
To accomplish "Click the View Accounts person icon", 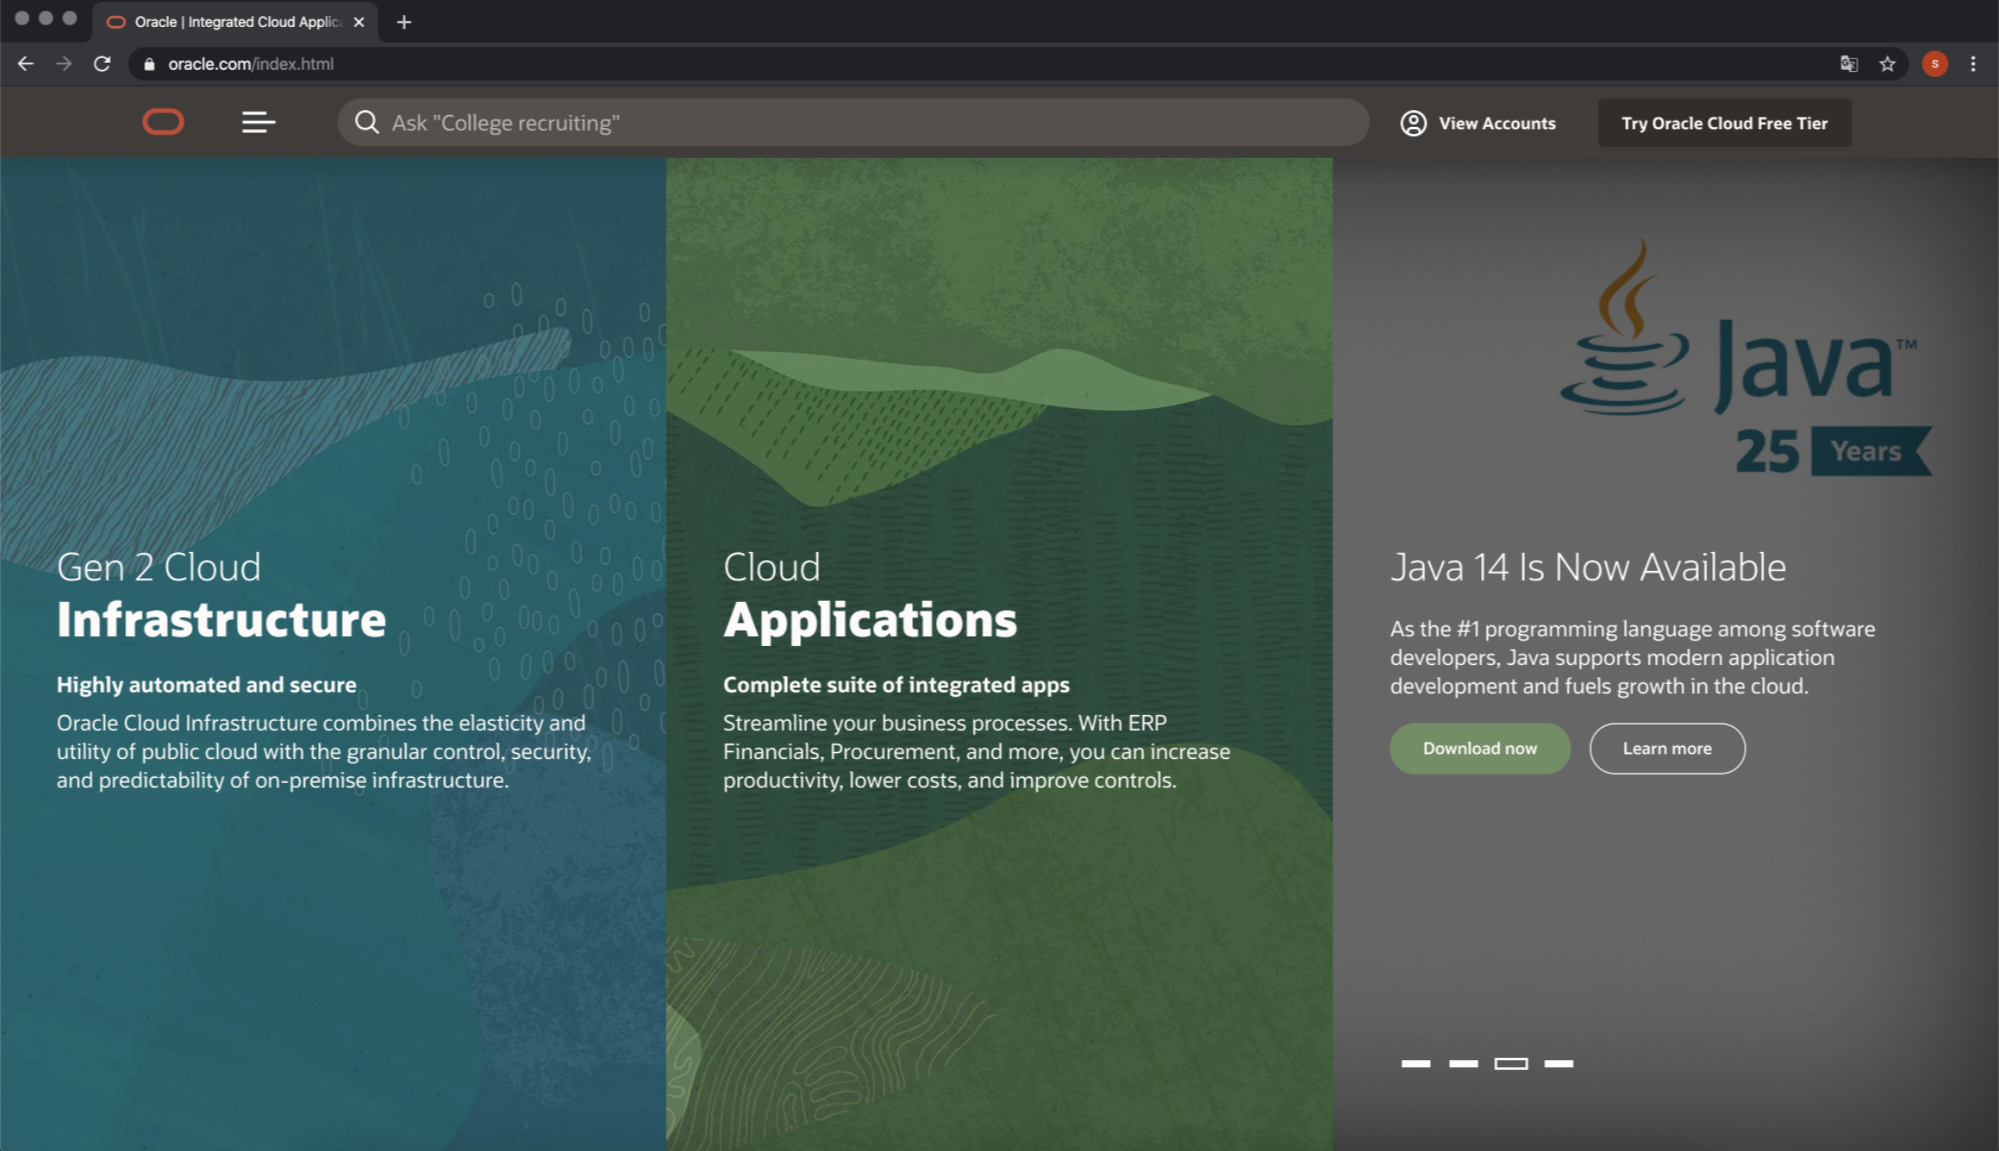I will pyautogui.click(x=1413, y=123).
